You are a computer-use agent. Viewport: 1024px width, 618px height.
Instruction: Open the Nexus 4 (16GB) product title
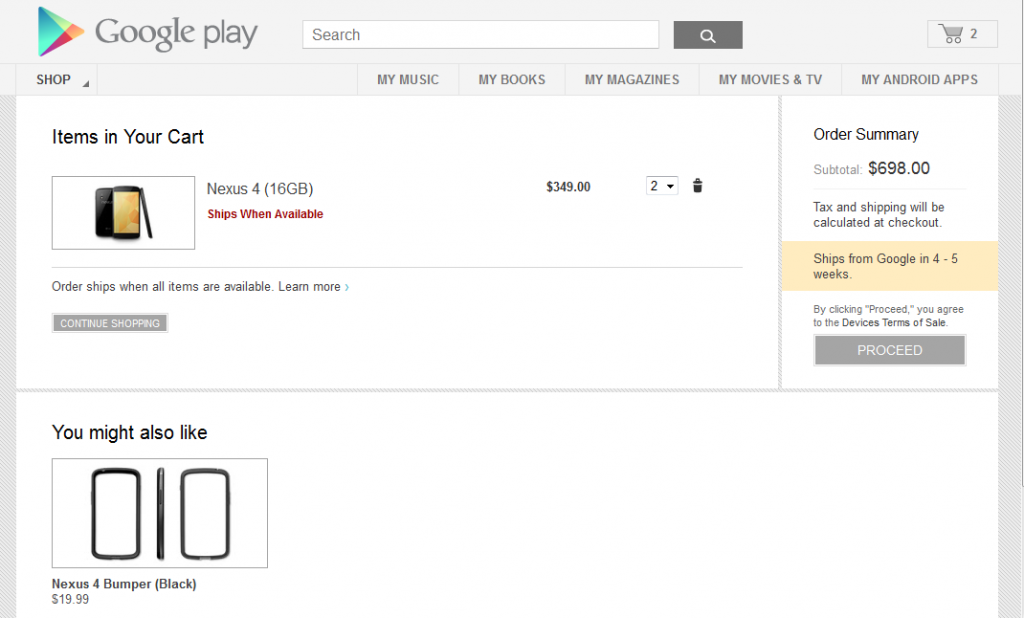260,189
